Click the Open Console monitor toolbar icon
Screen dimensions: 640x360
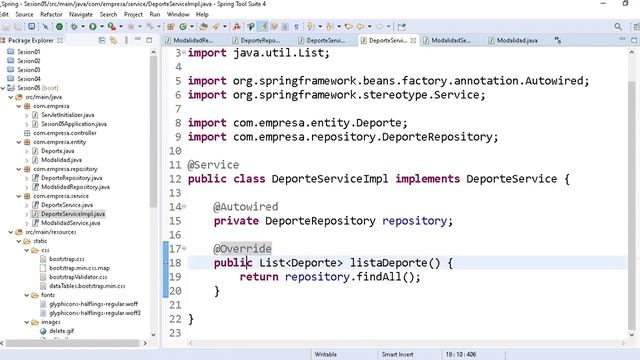(x=31, y=27)
